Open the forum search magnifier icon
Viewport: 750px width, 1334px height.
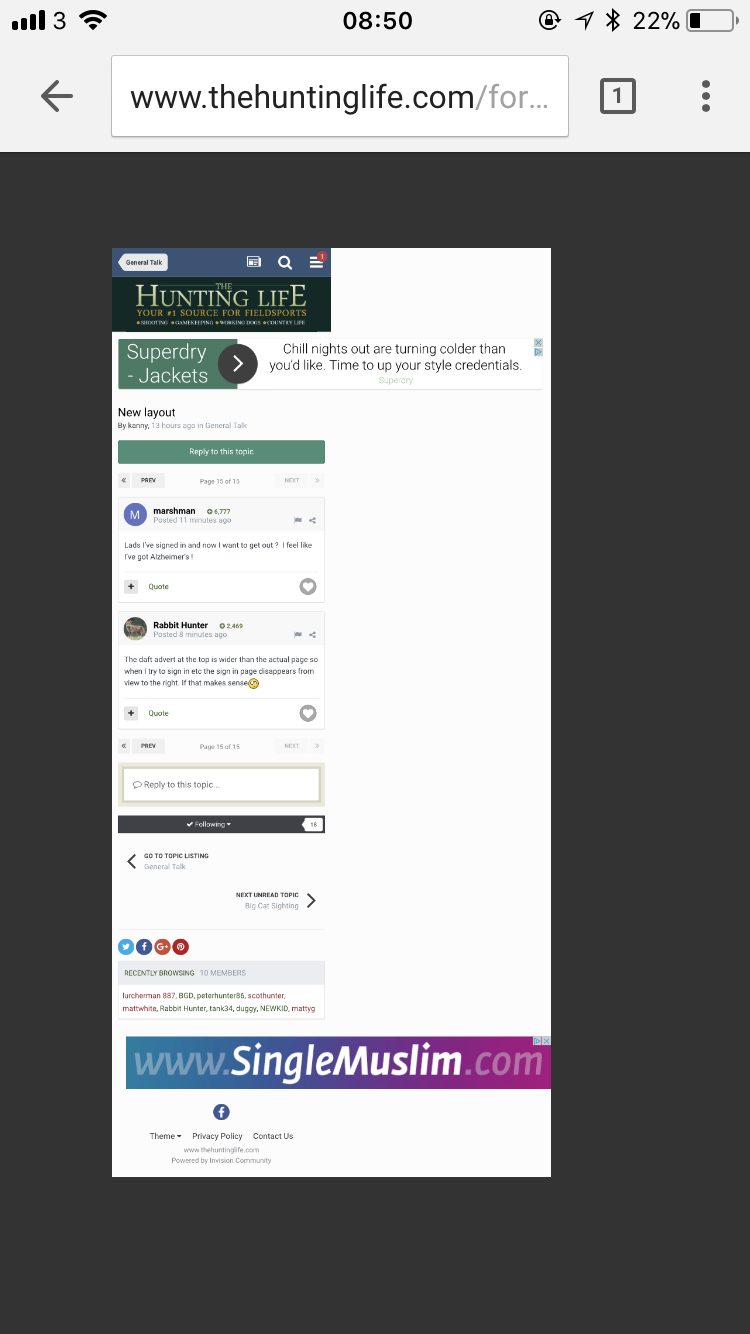coord(285,262)
